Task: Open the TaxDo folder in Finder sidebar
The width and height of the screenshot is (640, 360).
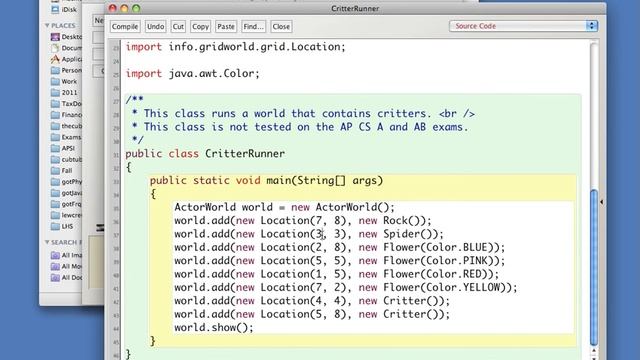Action: coord(66,104)
